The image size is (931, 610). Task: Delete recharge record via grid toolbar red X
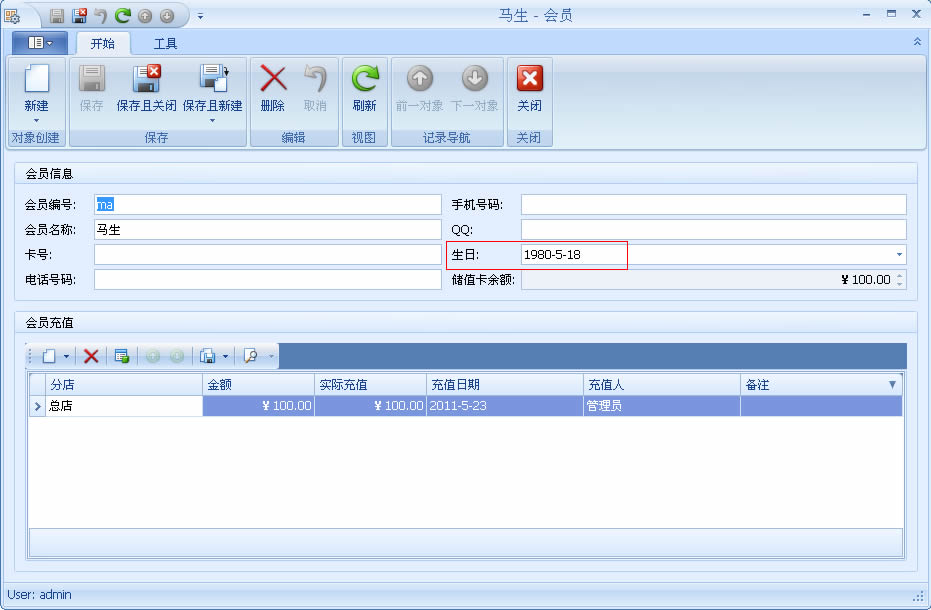coord(91,356)
